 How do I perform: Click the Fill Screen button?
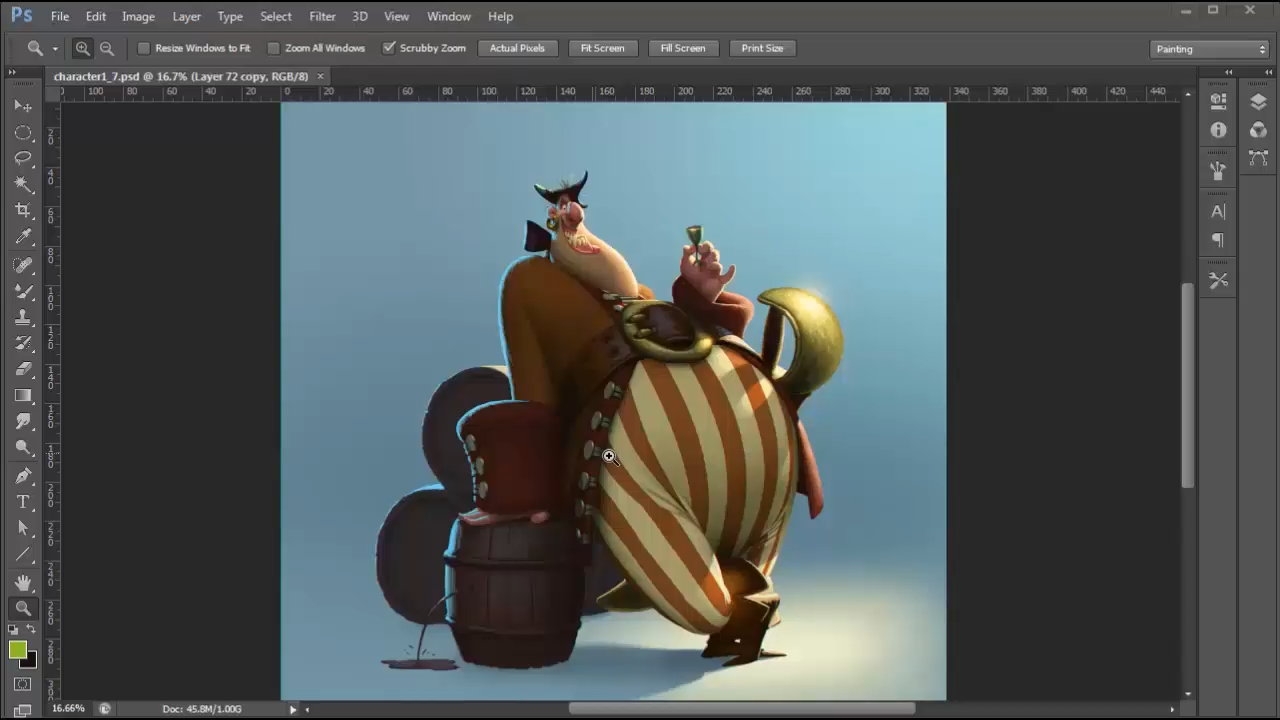click(683, 48)
